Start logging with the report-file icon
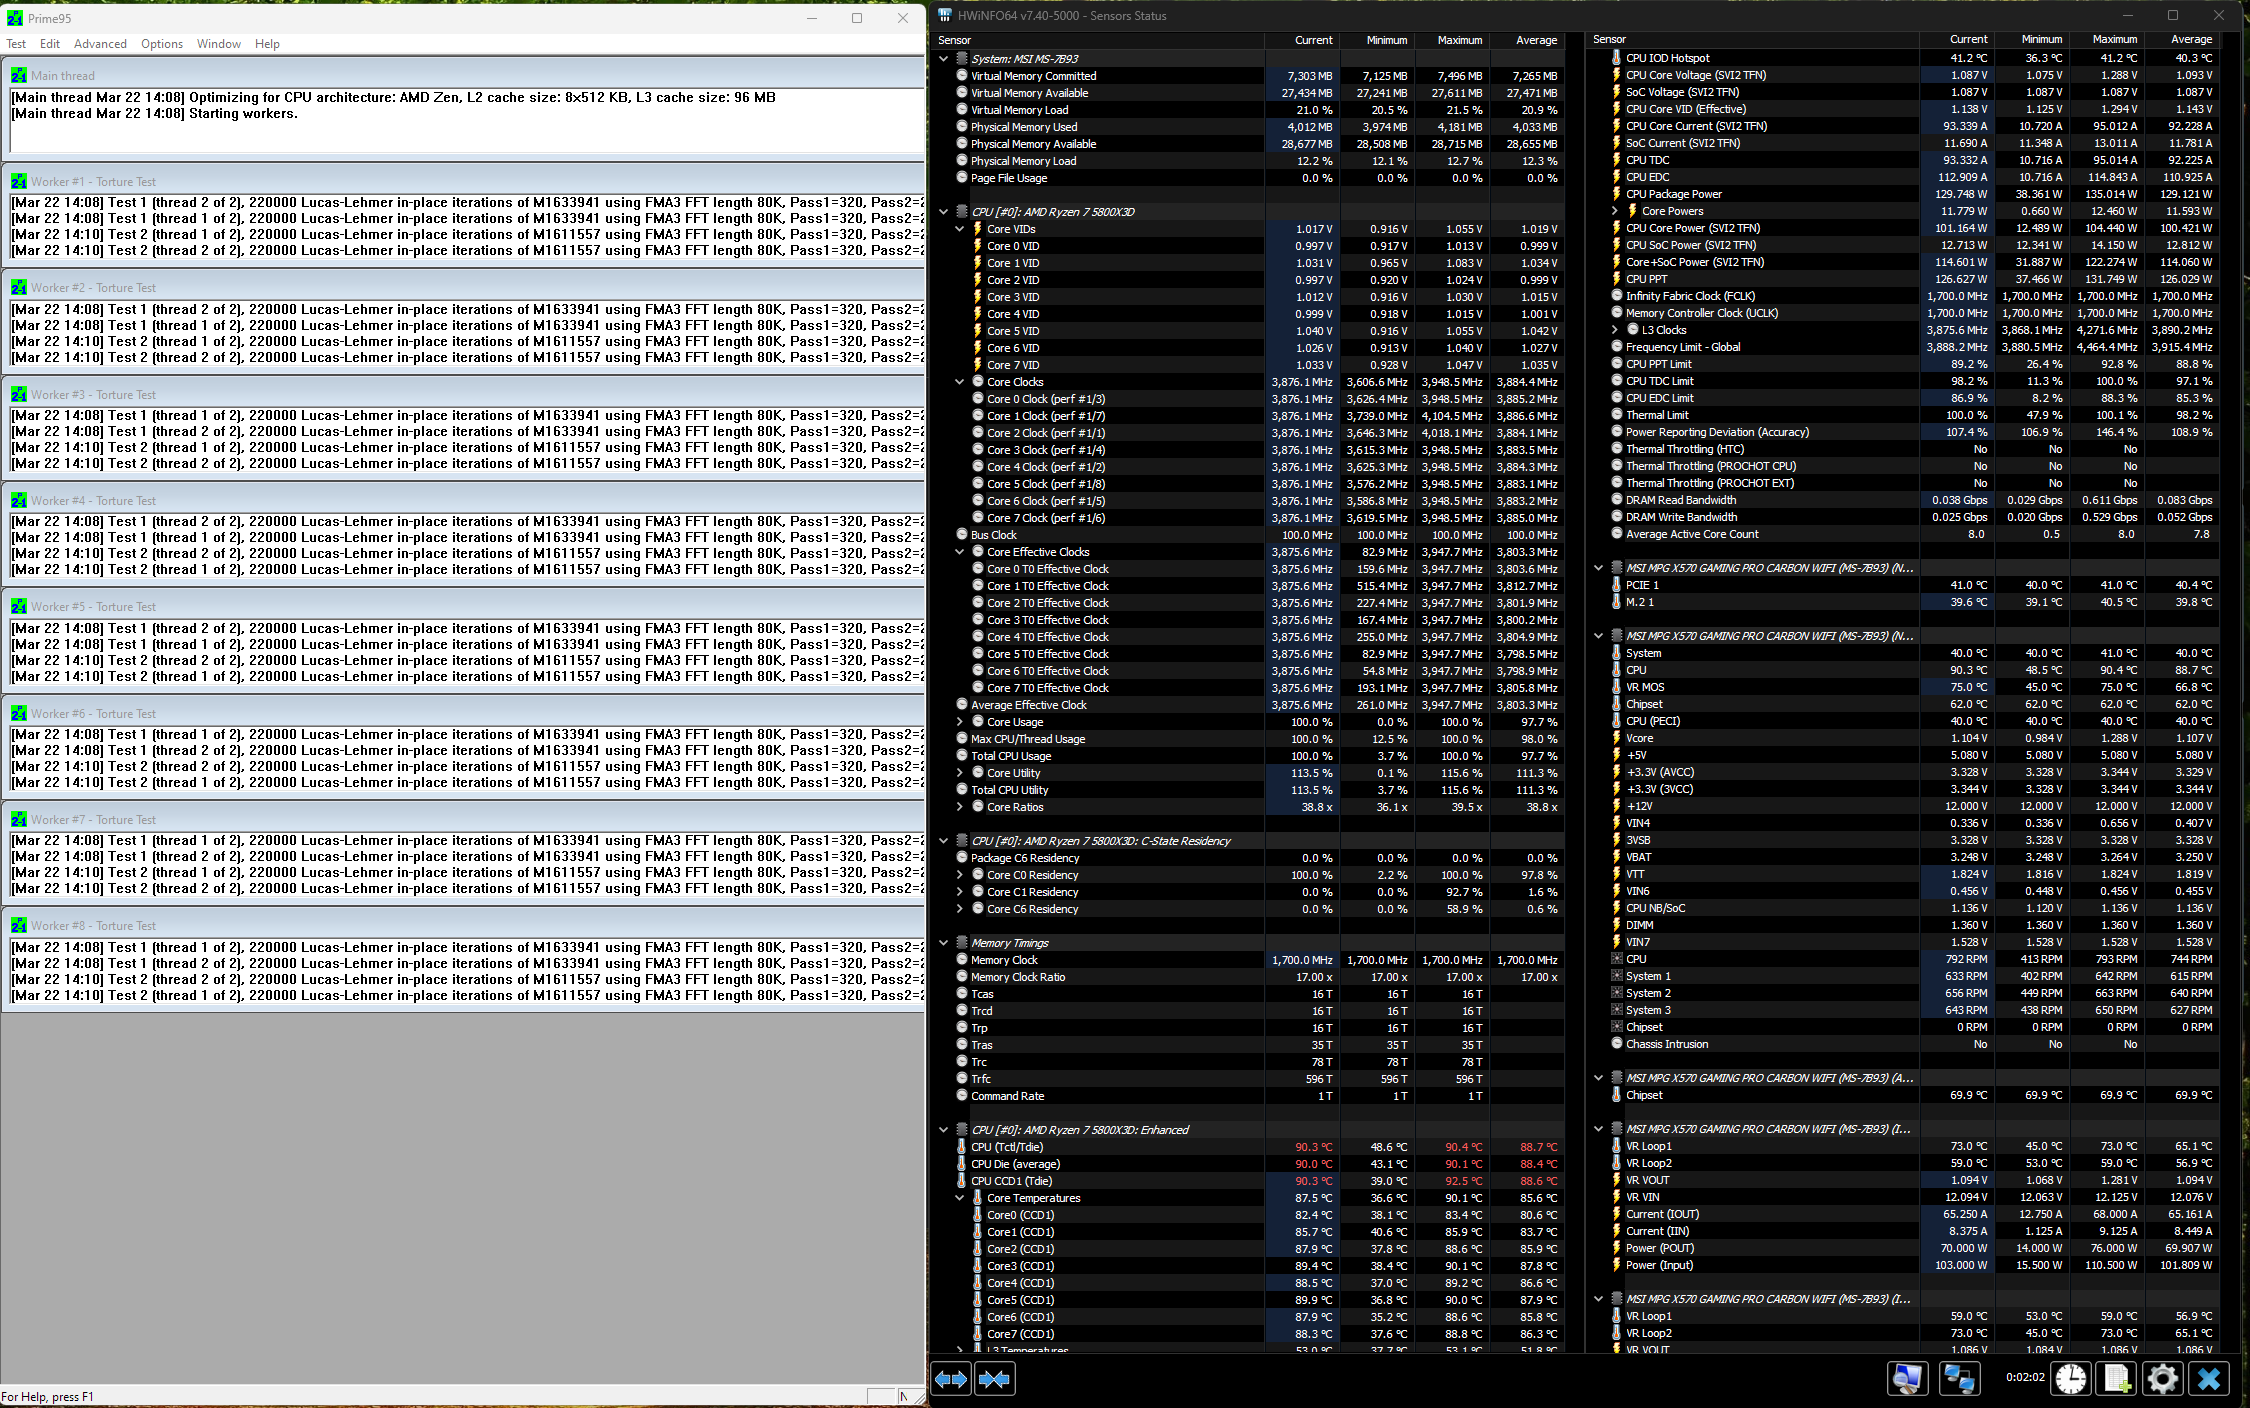 pyautogui.click(x=2117, y=1378)
